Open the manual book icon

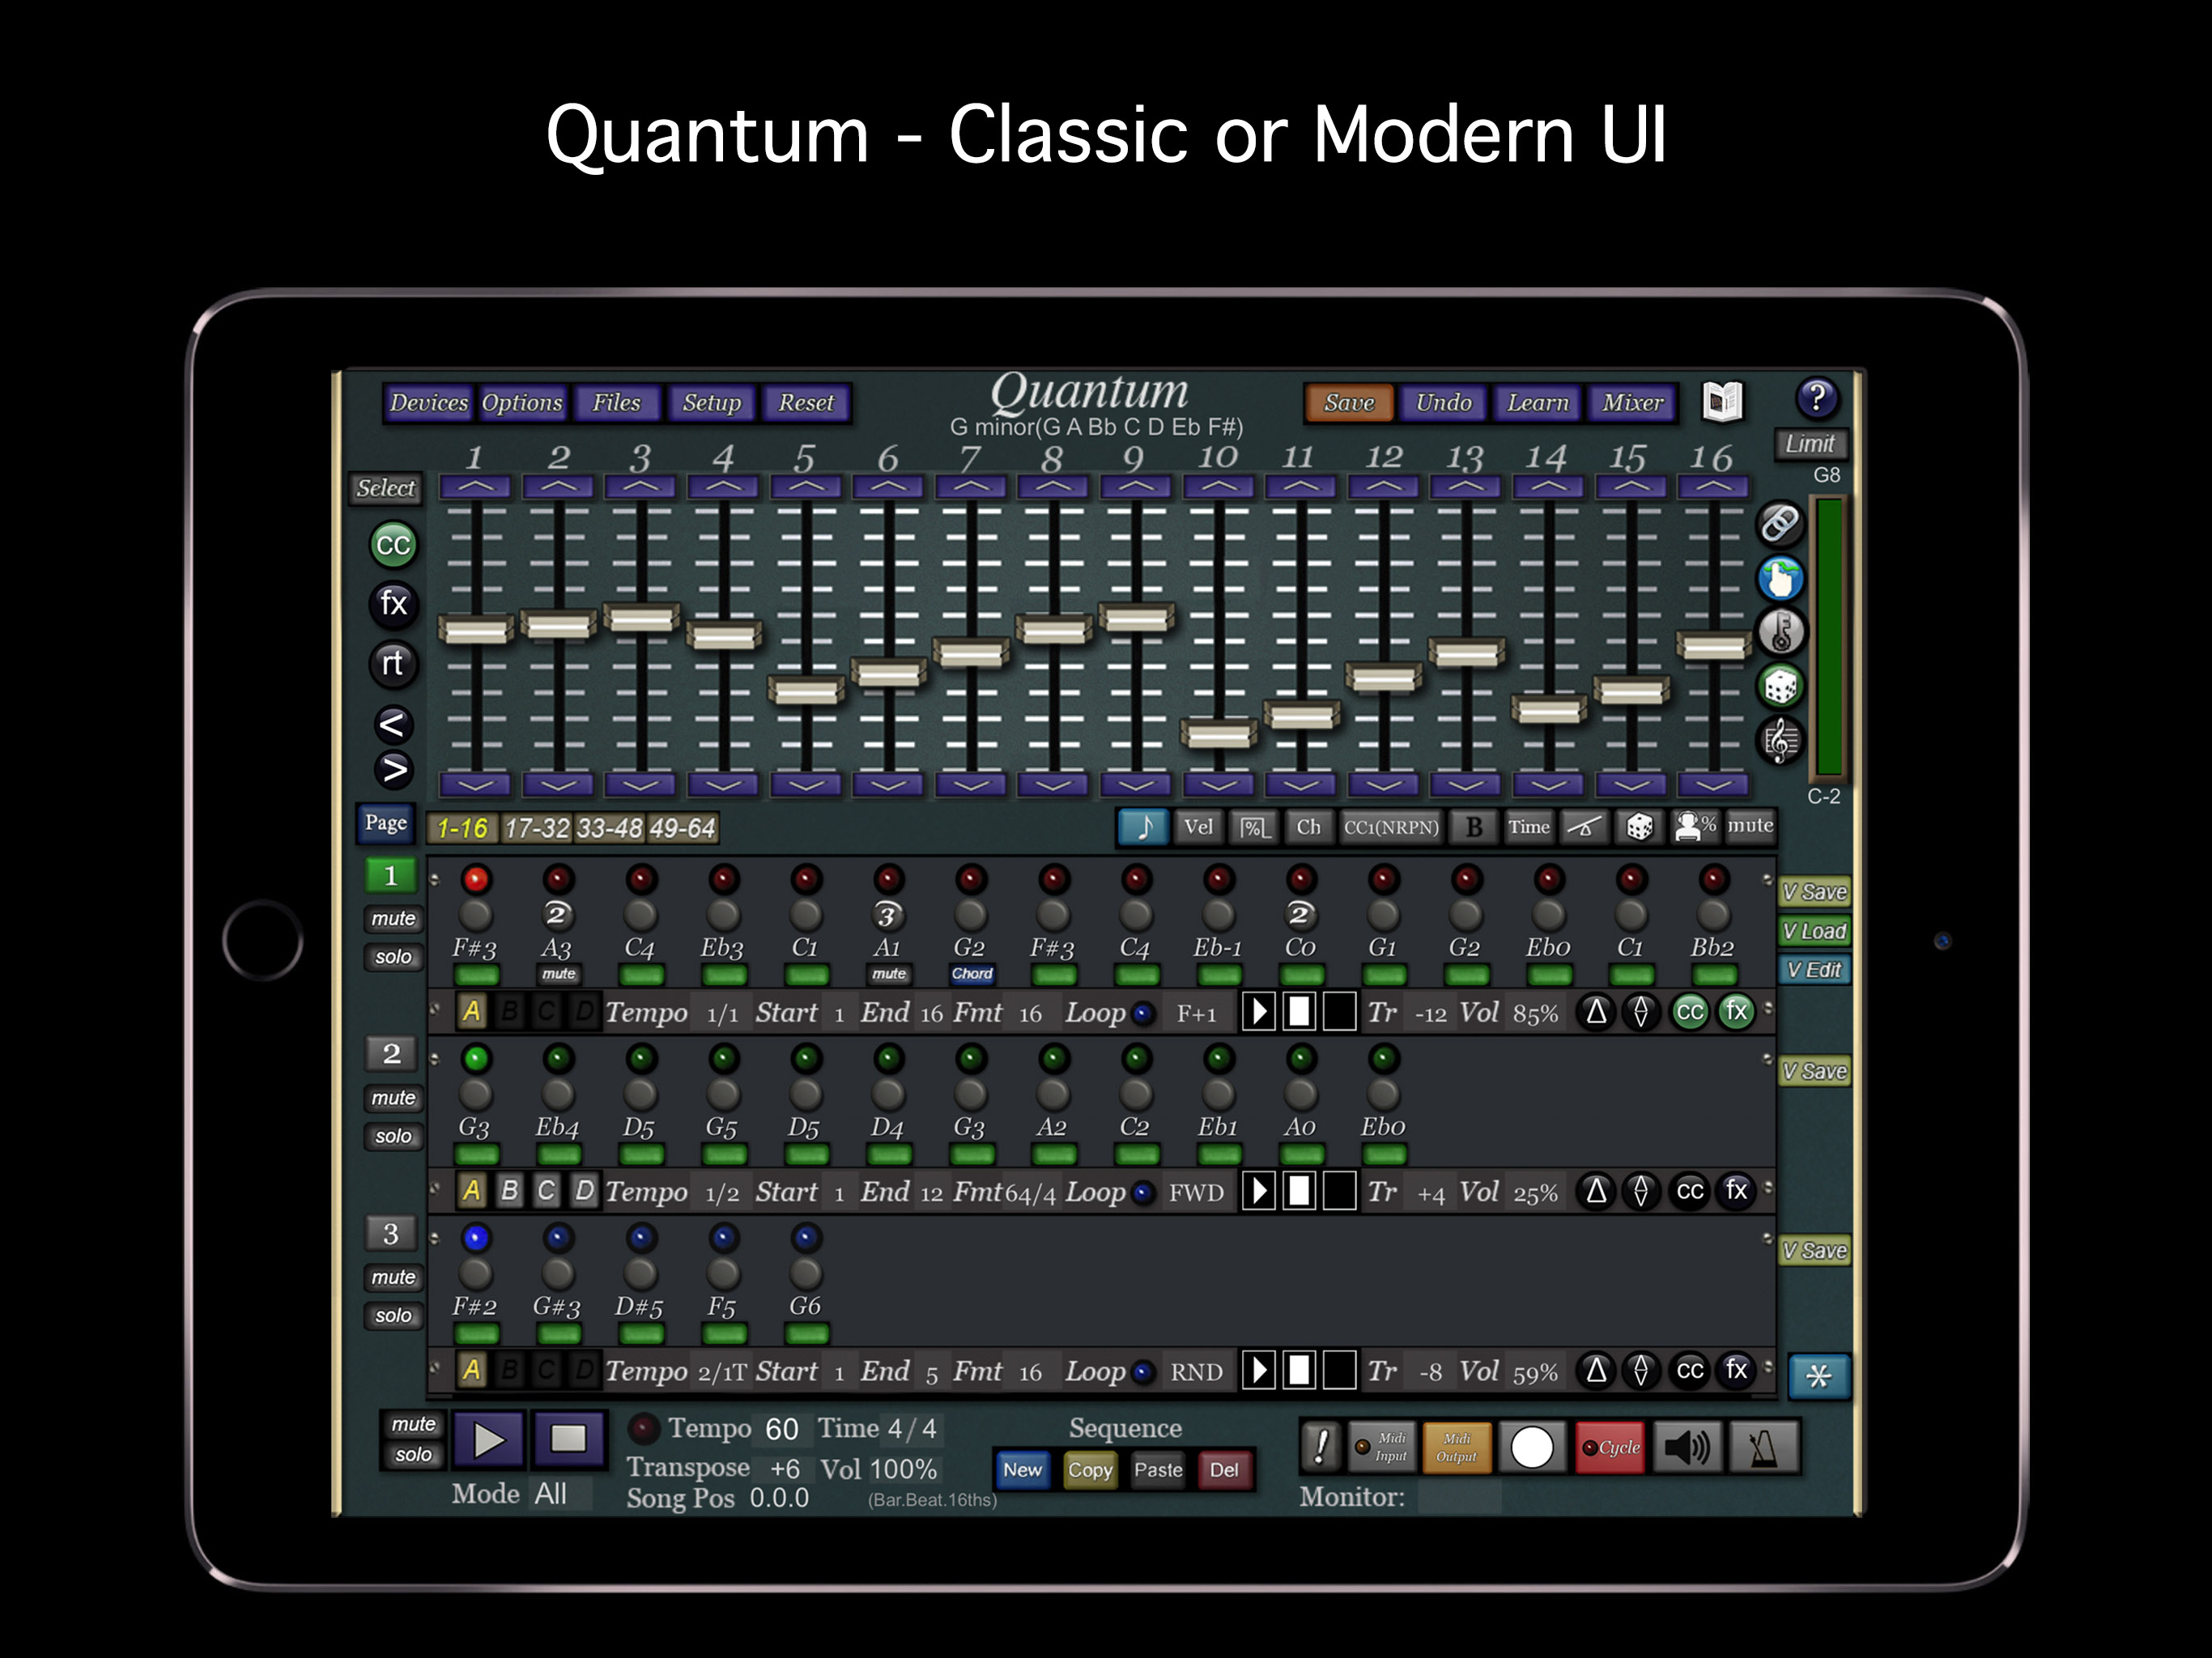point(1722,402)
